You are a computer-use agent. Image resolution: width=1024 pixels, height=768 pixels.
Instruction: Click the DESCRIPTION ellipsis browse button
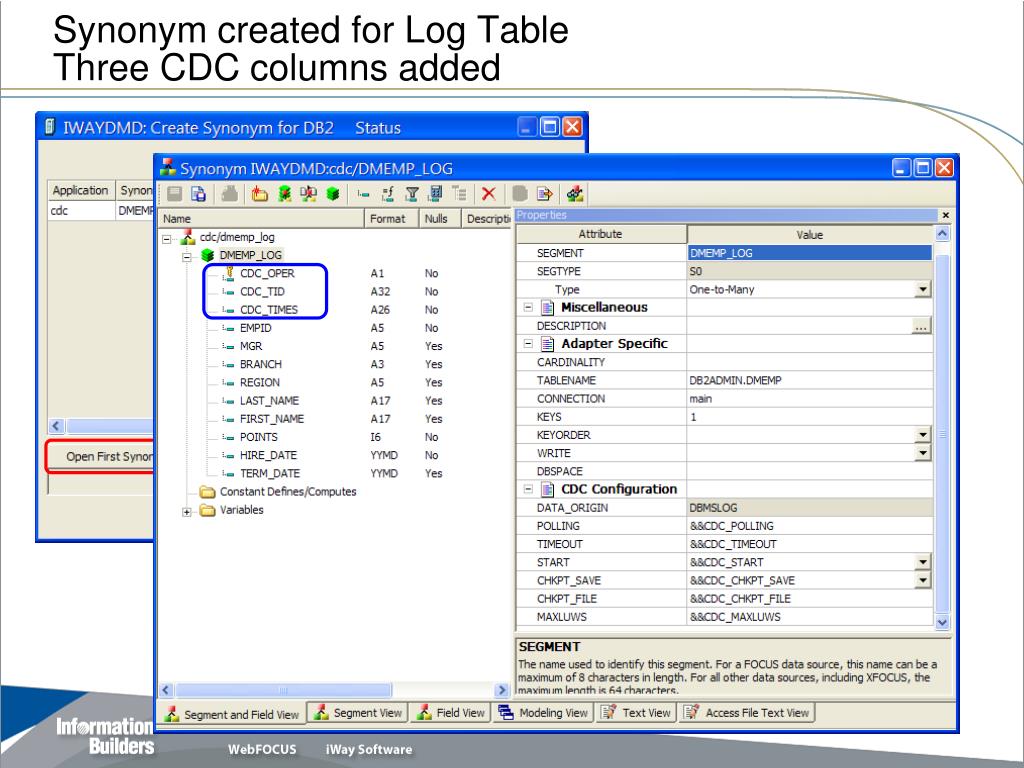click(921, 326)
